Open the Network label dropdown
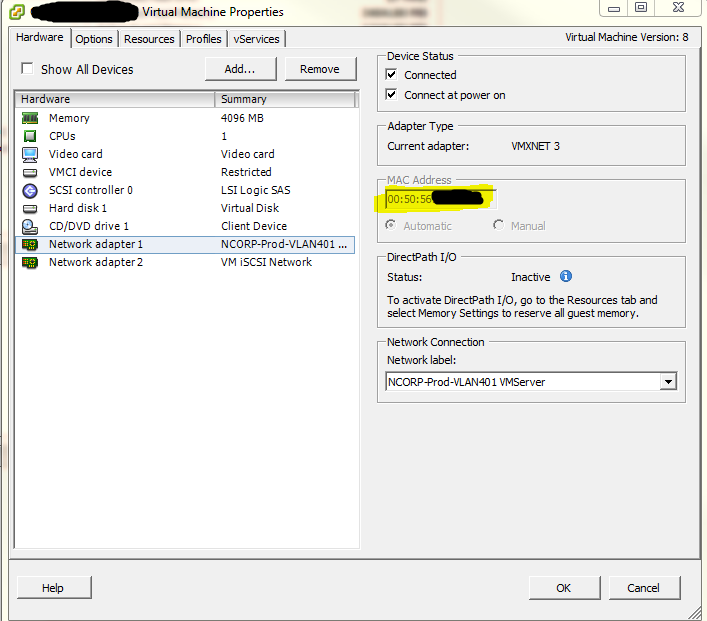The width and height of the screenshot is (707, 621). click(667, 381)
